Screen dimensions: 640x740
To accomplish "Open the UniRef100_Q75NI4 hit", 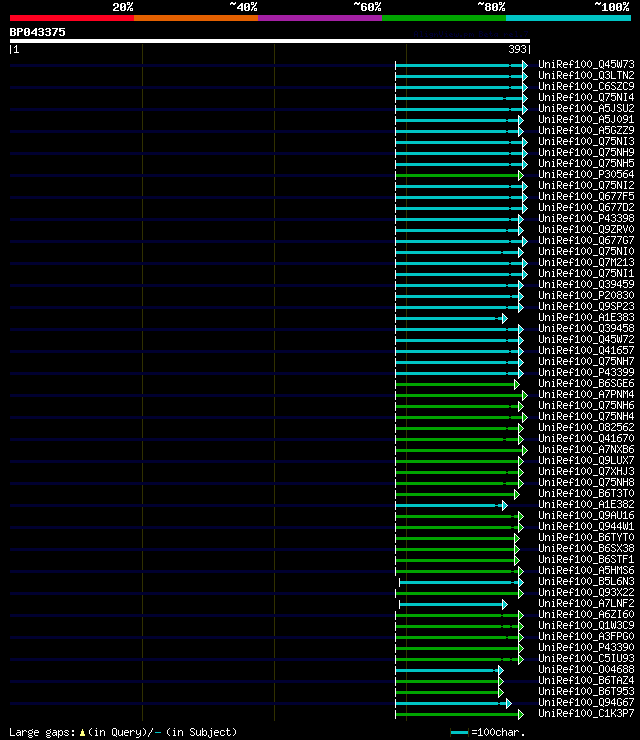I will pos(586,97).
